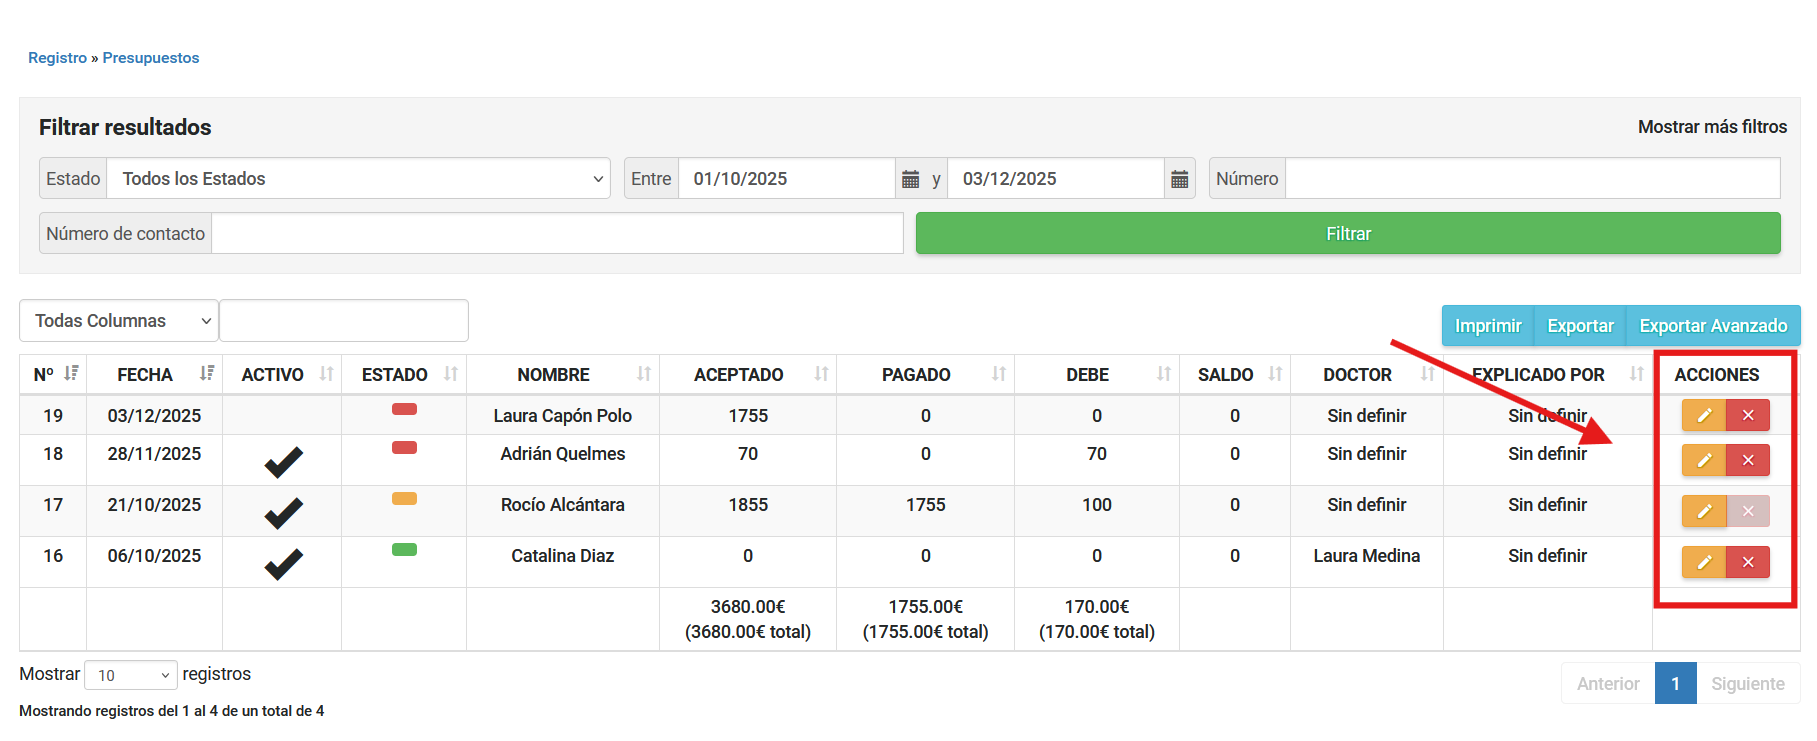Open the Estado dropdown Todos los Estados

point(358,179)
